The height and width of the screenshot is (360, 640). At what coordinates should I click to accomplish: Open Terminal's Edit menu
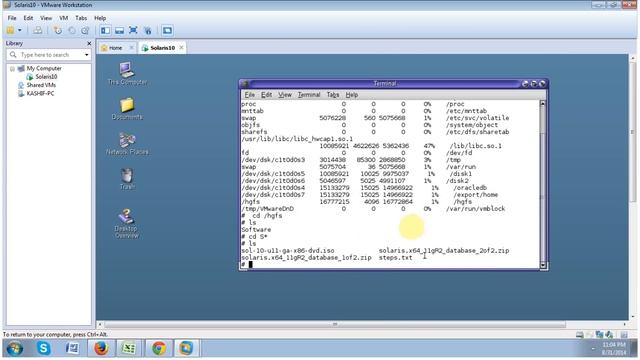[x=267, y=95]
